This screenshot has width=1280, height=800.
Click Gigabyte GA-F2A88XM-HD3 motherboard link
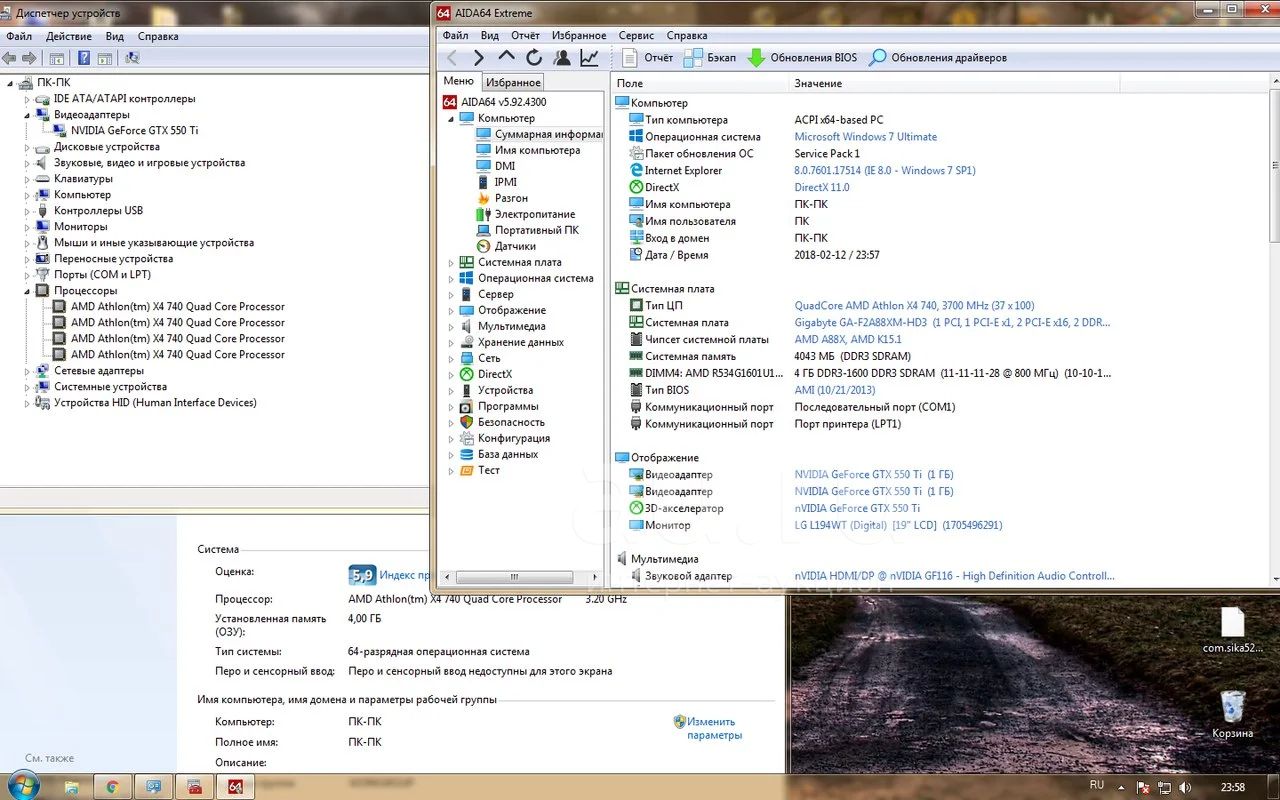click(952, 323)
